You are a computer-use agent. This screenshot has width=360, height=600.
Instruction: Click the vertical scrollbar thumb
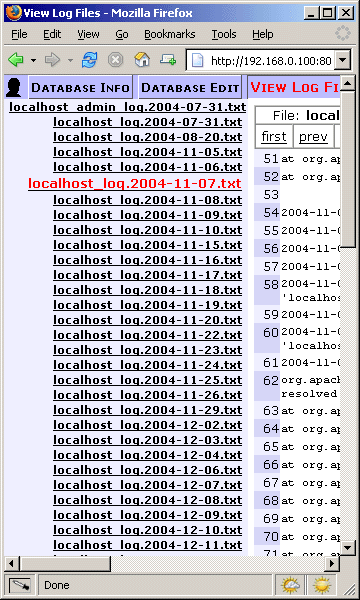[x=348, y=169]
